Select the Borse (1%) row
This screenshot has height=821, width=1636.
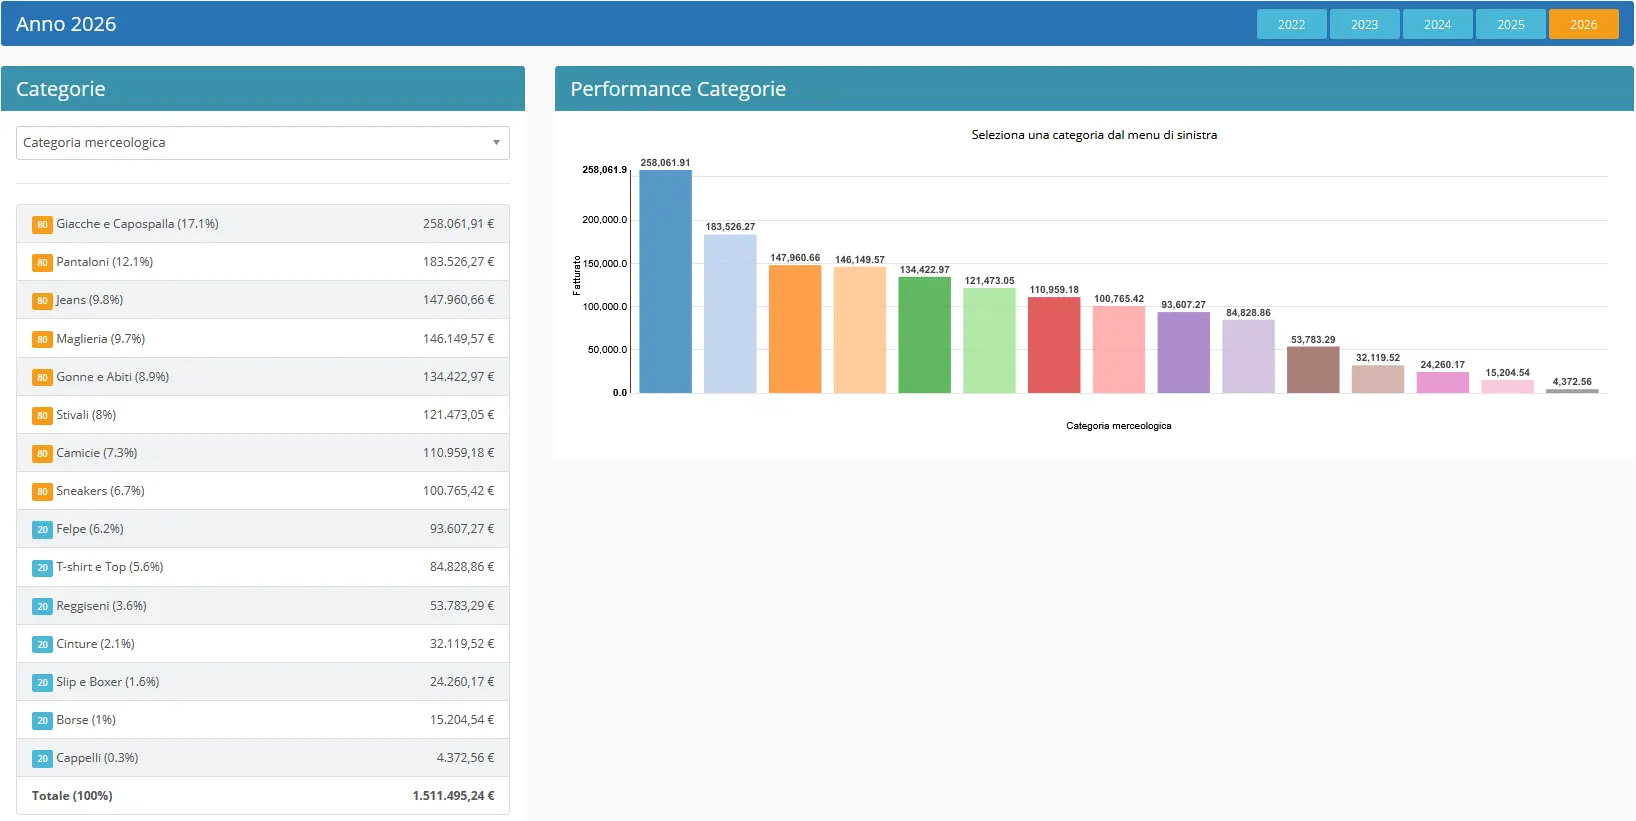pos(263,720)
